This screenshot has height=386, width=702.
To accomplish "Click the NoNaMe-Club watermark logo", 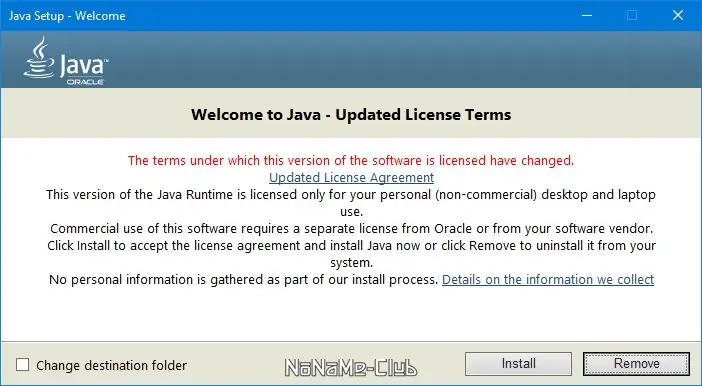I will (351, 367).
